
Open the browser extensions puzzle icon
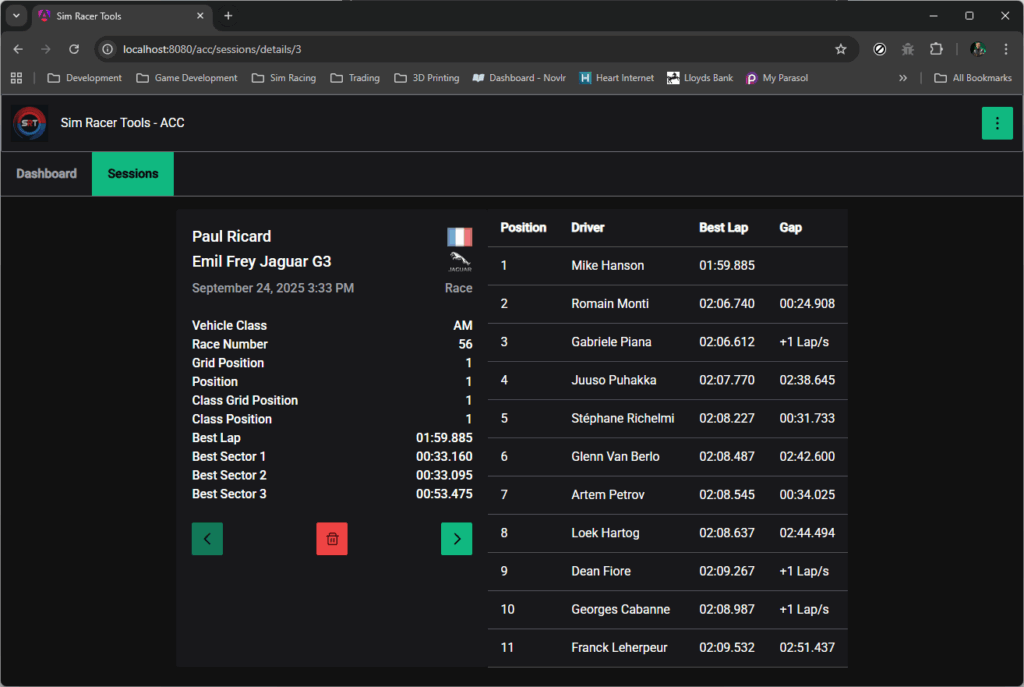(x=936, y=49)
